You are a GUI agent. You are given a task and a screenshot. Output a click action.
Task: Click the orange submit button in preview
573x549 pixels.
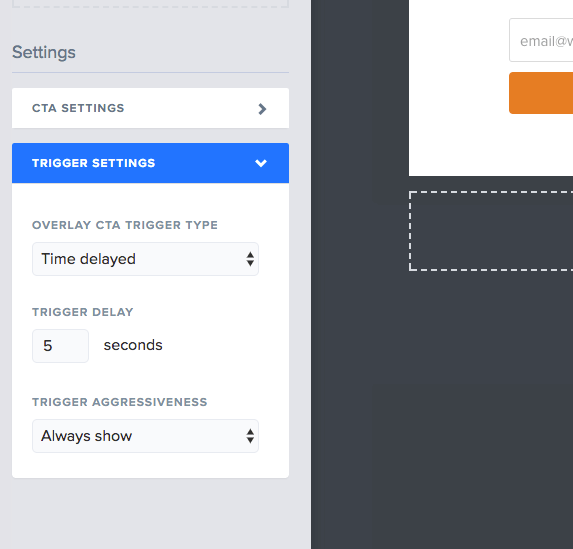pyautogui.click(x=541, y=93)
